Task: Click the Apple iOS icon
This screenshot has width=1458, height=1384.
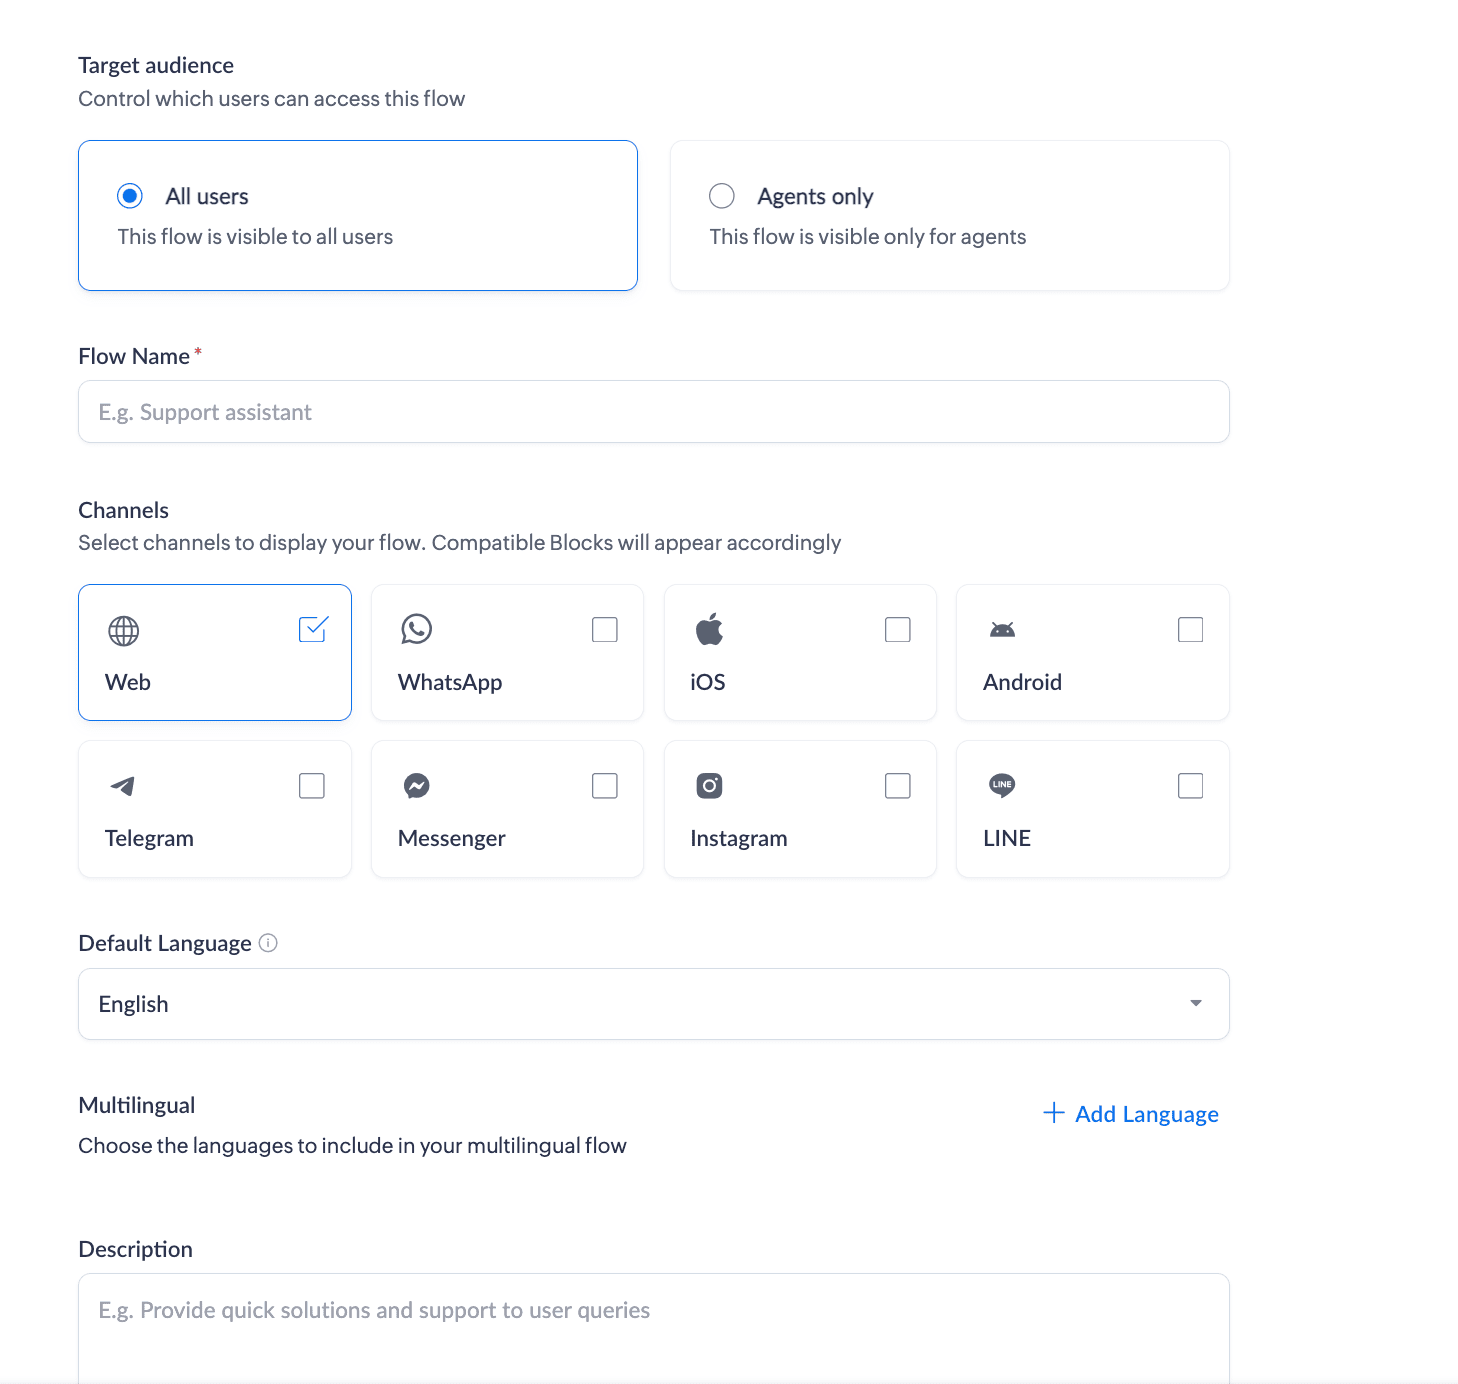Action: click(x=709, y=629)
